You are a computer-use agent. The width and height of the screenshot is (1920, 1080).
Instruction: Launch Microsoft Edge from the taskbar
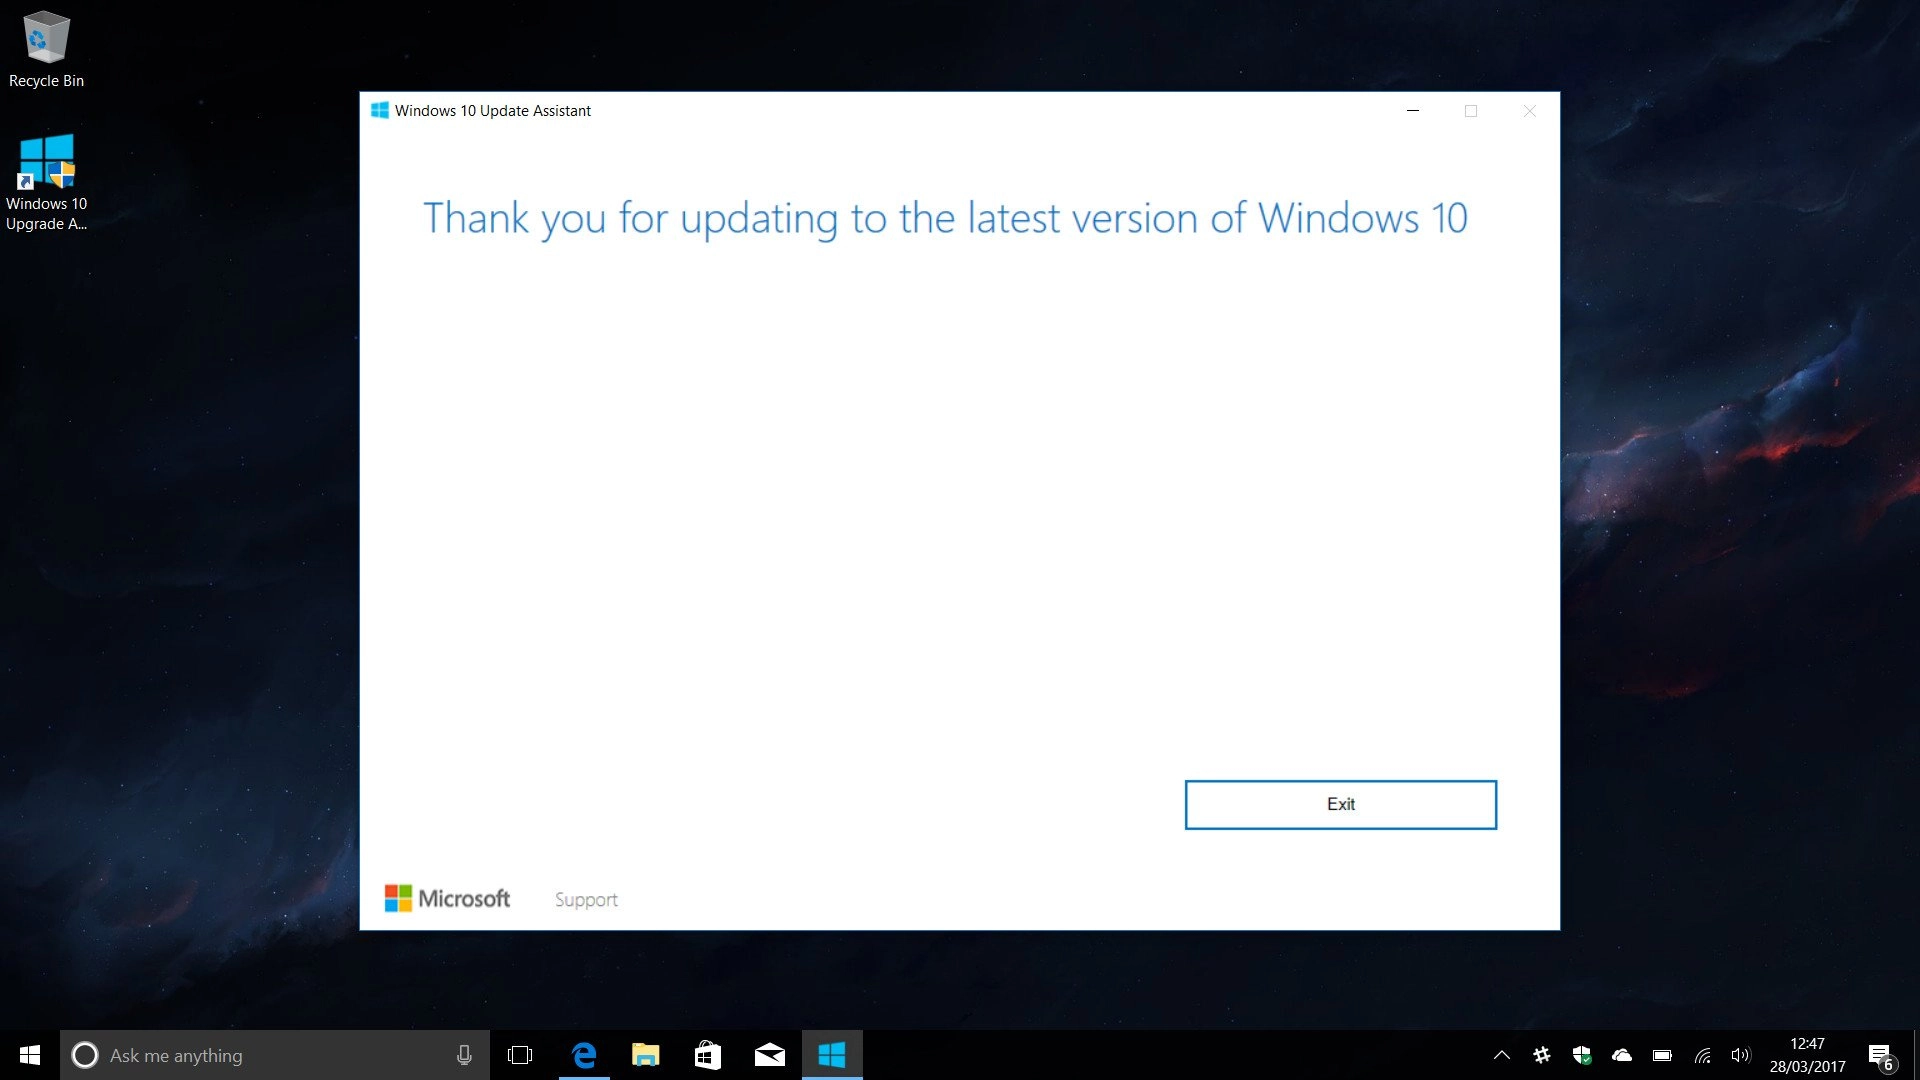[x=584, y=1055]
